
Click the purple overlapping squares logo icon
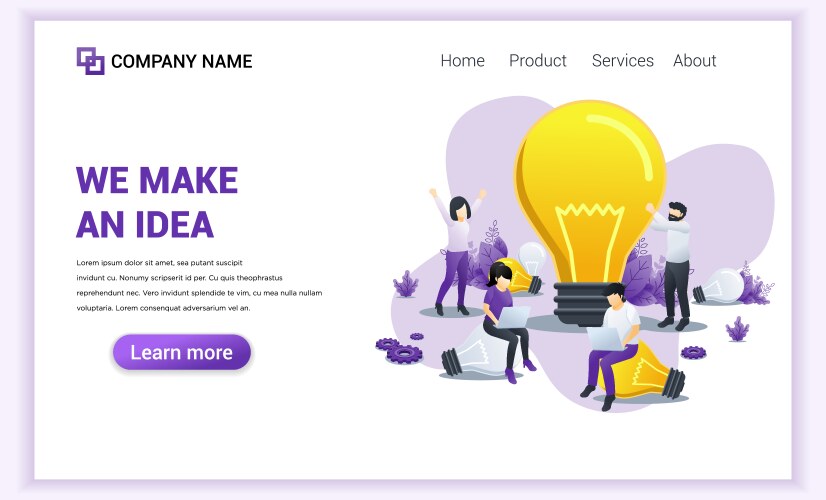tap(91, 61)
